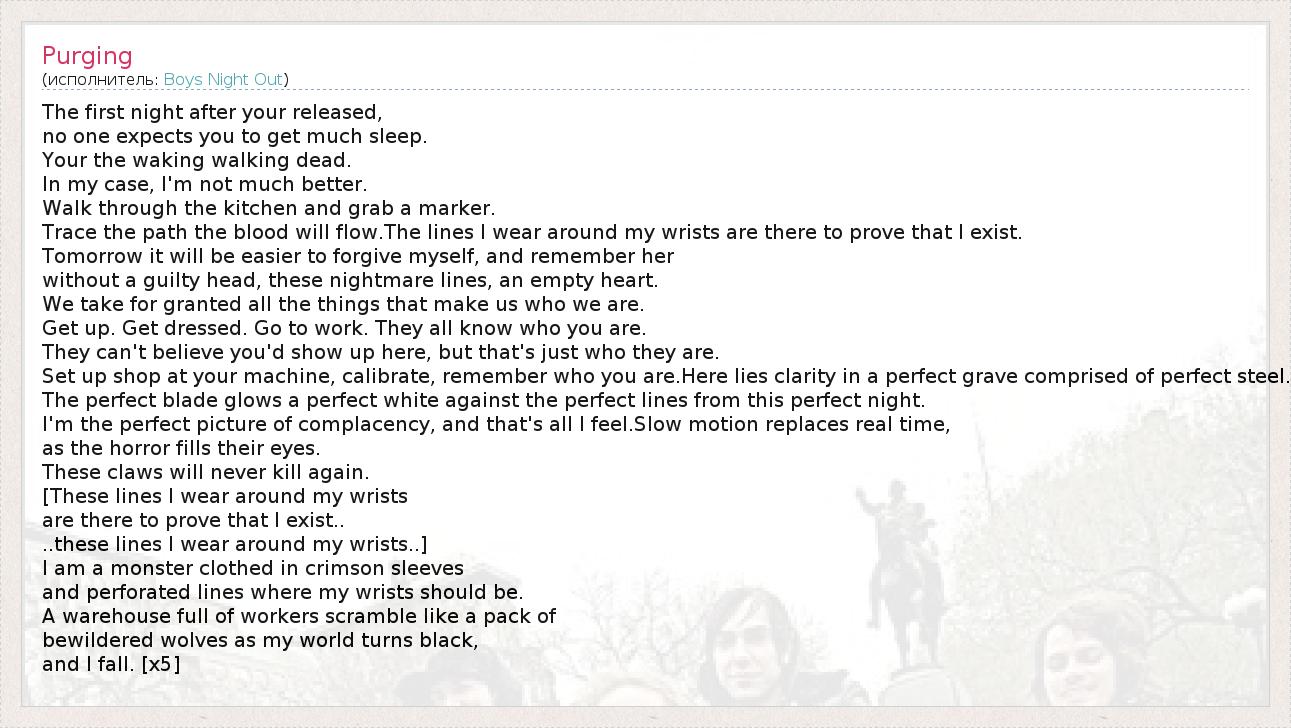
Task: Click the line 'no one expects you to get much sleep.'
Action: coord(234,136)
